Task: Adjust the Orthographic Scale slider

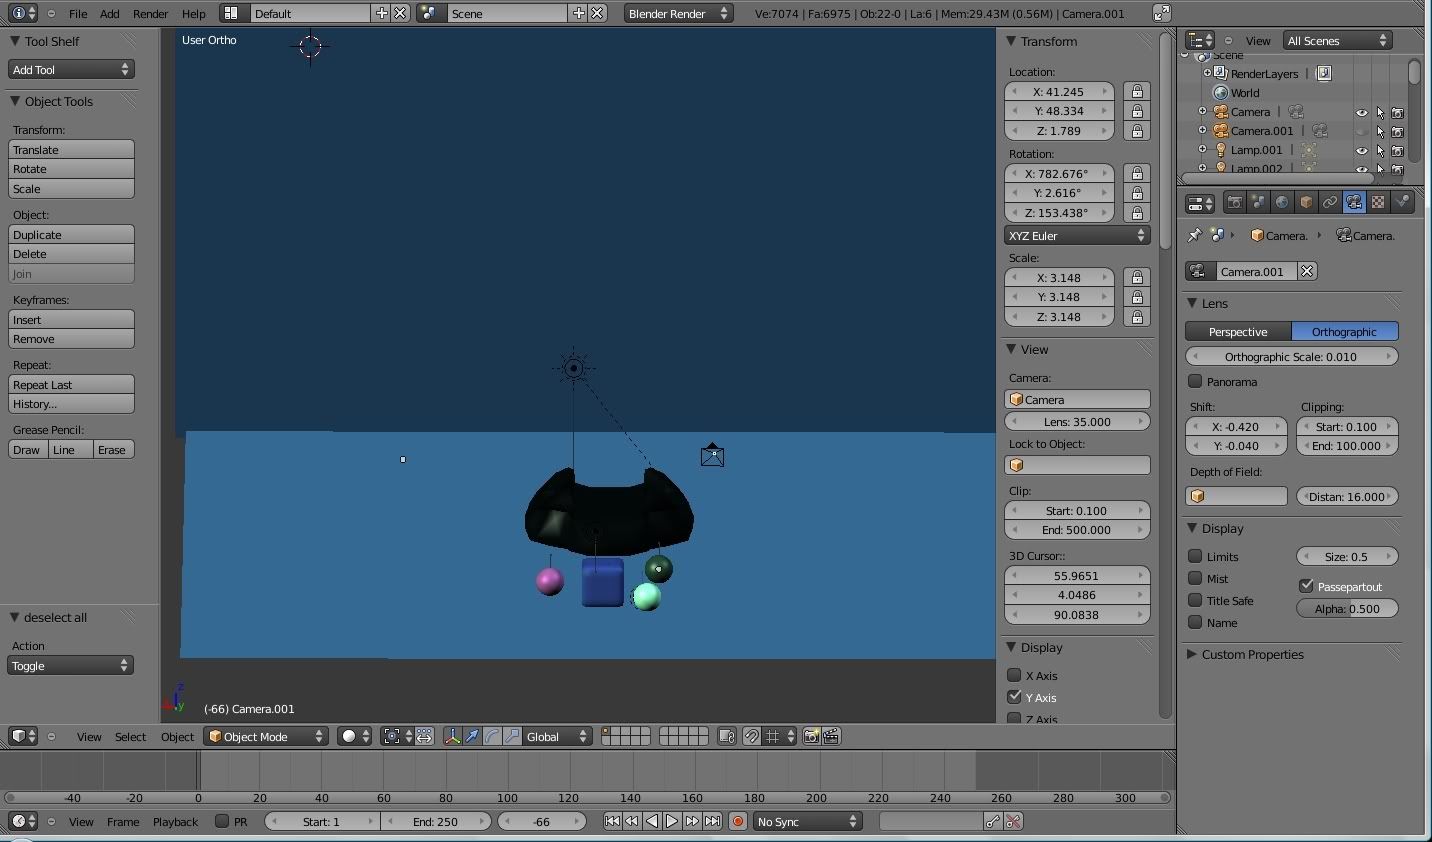Action: (1291, 356)
